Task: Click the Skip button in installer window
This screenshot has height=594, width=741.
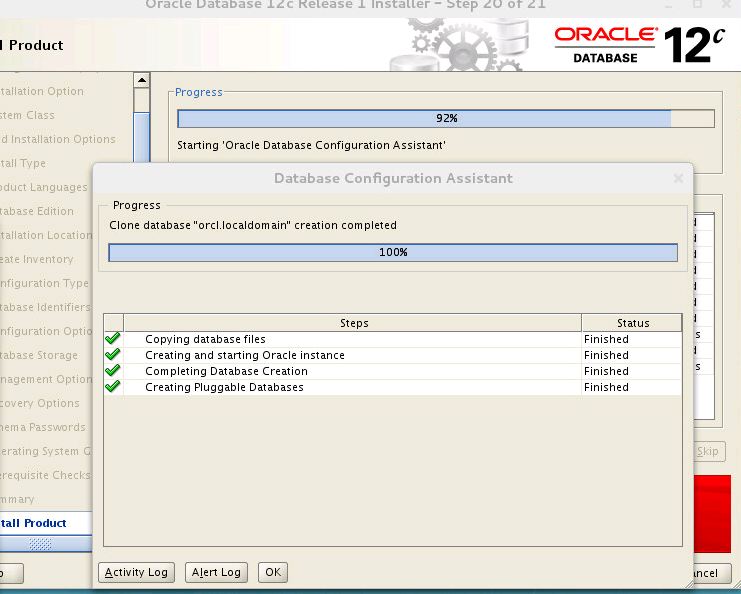Action: point(708,451)
